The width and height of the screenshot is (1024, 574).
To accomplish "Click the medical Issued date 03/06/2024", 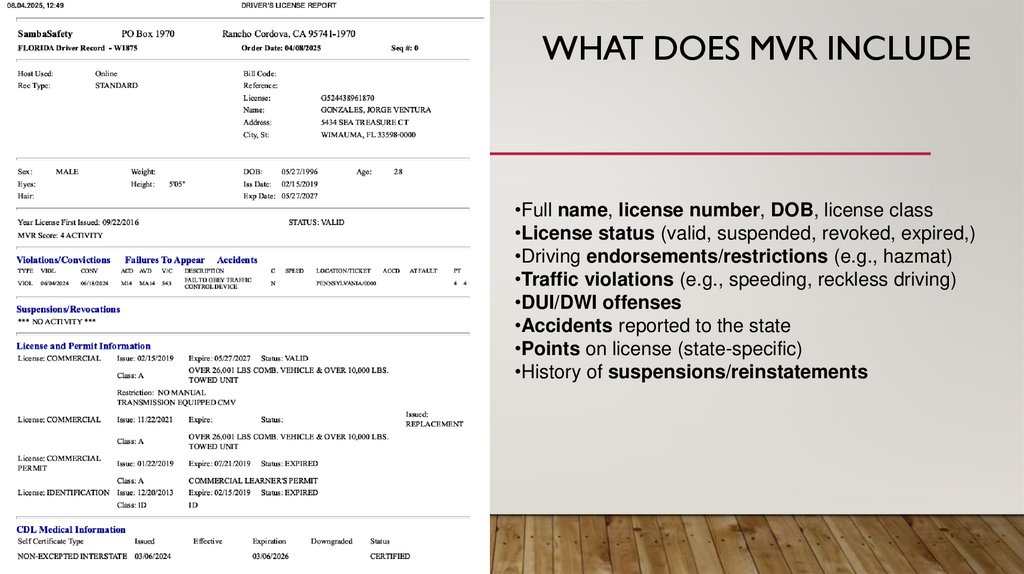I will (153, 556).
